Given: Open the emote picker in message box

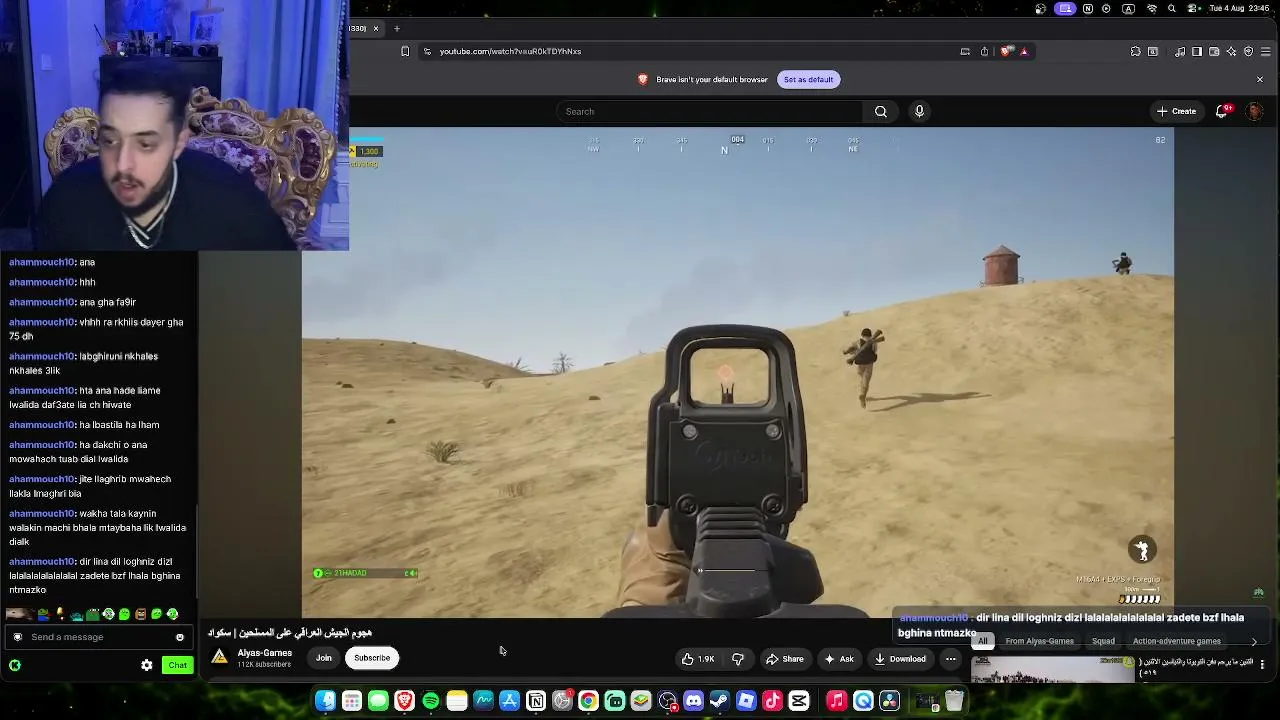Looking at the screenshot, I should 180,637.
